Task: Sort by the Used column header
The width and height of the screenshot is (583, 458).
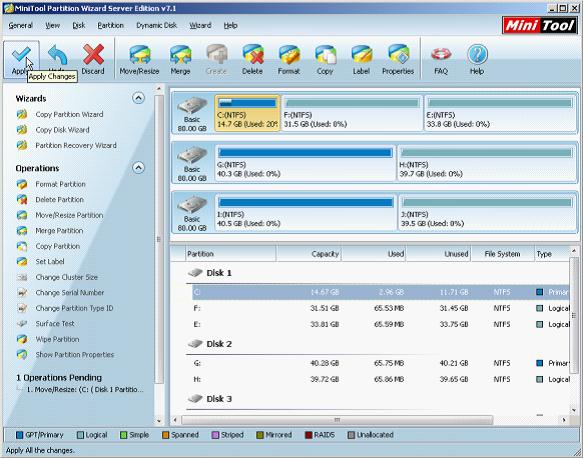Action: coord(374,254)
